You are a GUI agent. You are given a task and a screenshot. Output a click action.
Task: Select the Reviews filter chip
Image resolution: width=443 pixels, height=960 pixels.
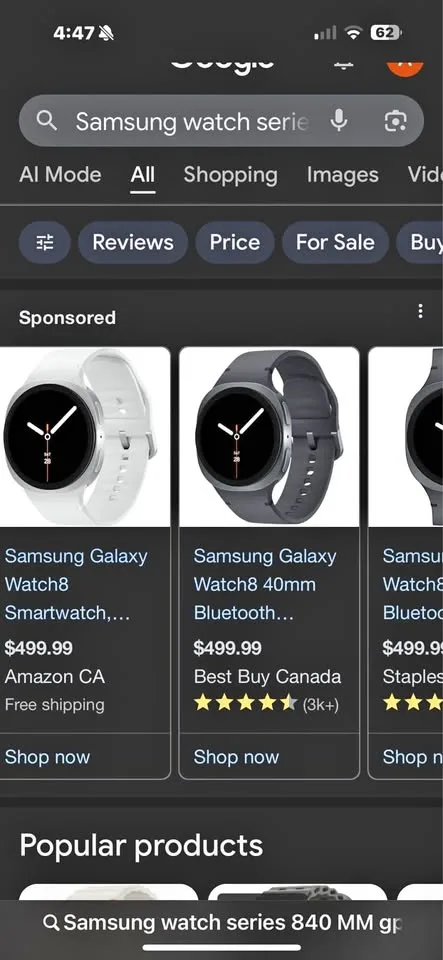tap(133, 242)
